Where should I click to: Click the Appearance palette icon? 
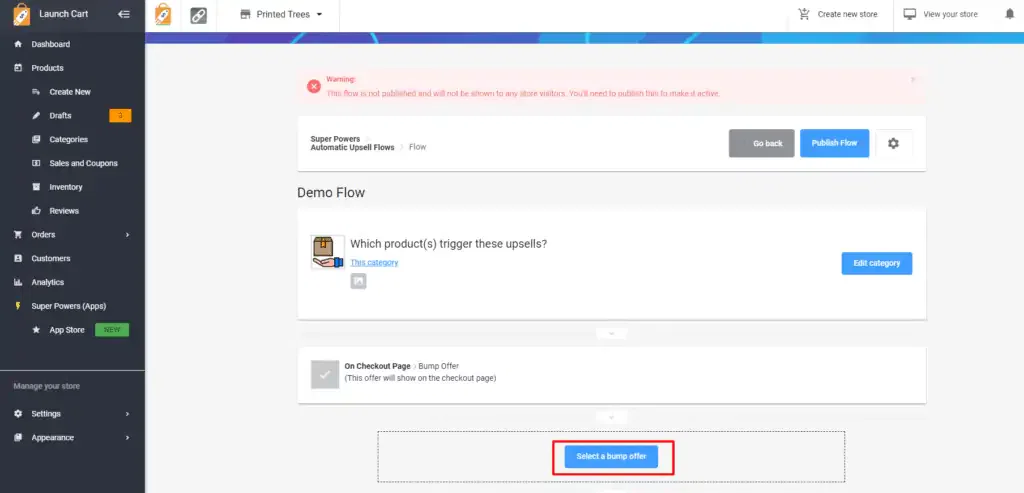click(18, 437)
